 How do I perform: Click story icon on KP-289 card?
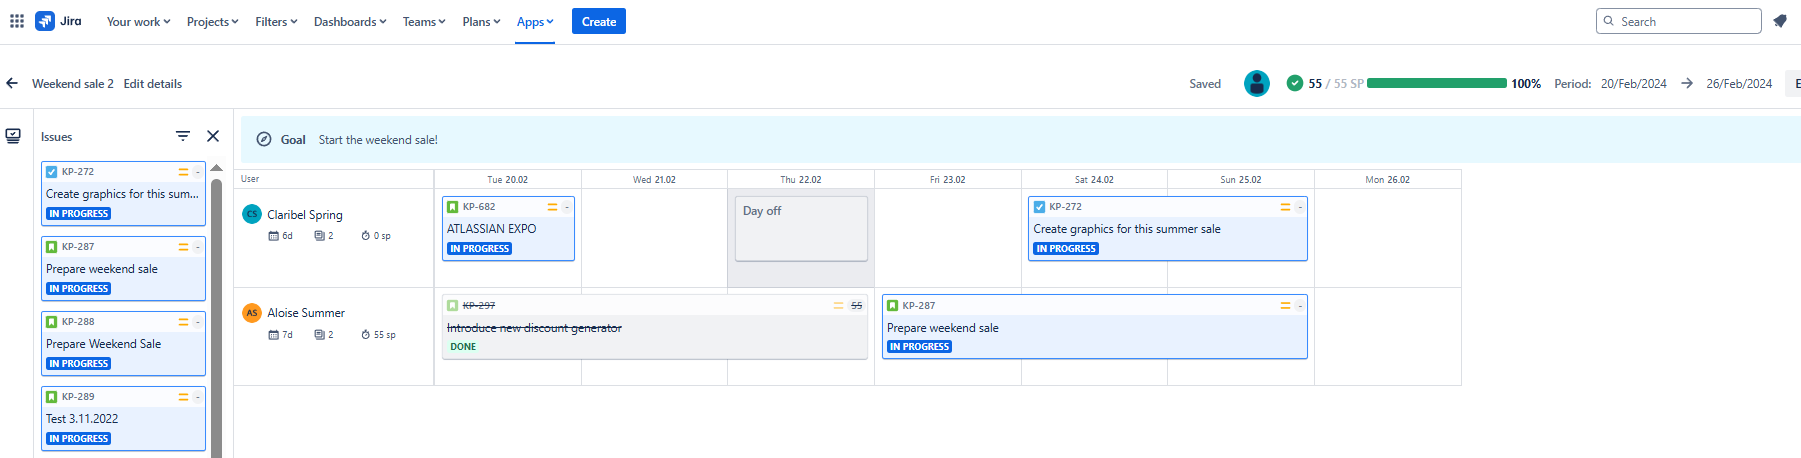(52, 397)
